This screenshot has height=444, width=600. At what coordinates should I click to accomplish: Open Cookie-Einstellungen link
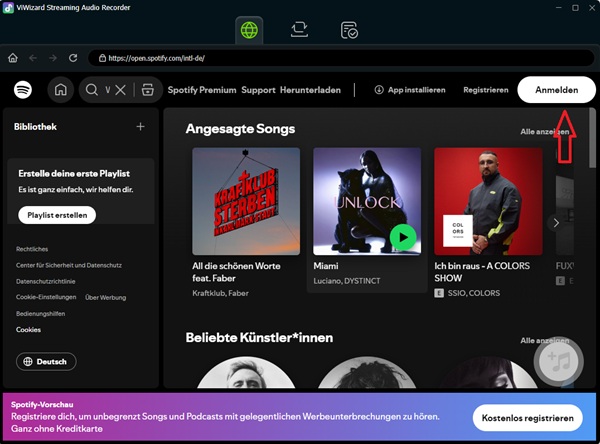point(46,297)
